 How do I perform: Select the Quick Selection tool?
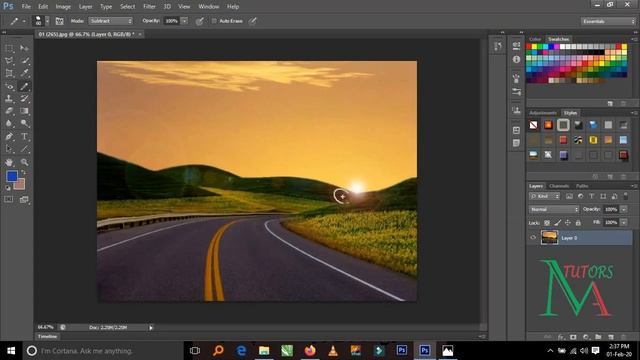pyautogui.click(x=24, y=61)
